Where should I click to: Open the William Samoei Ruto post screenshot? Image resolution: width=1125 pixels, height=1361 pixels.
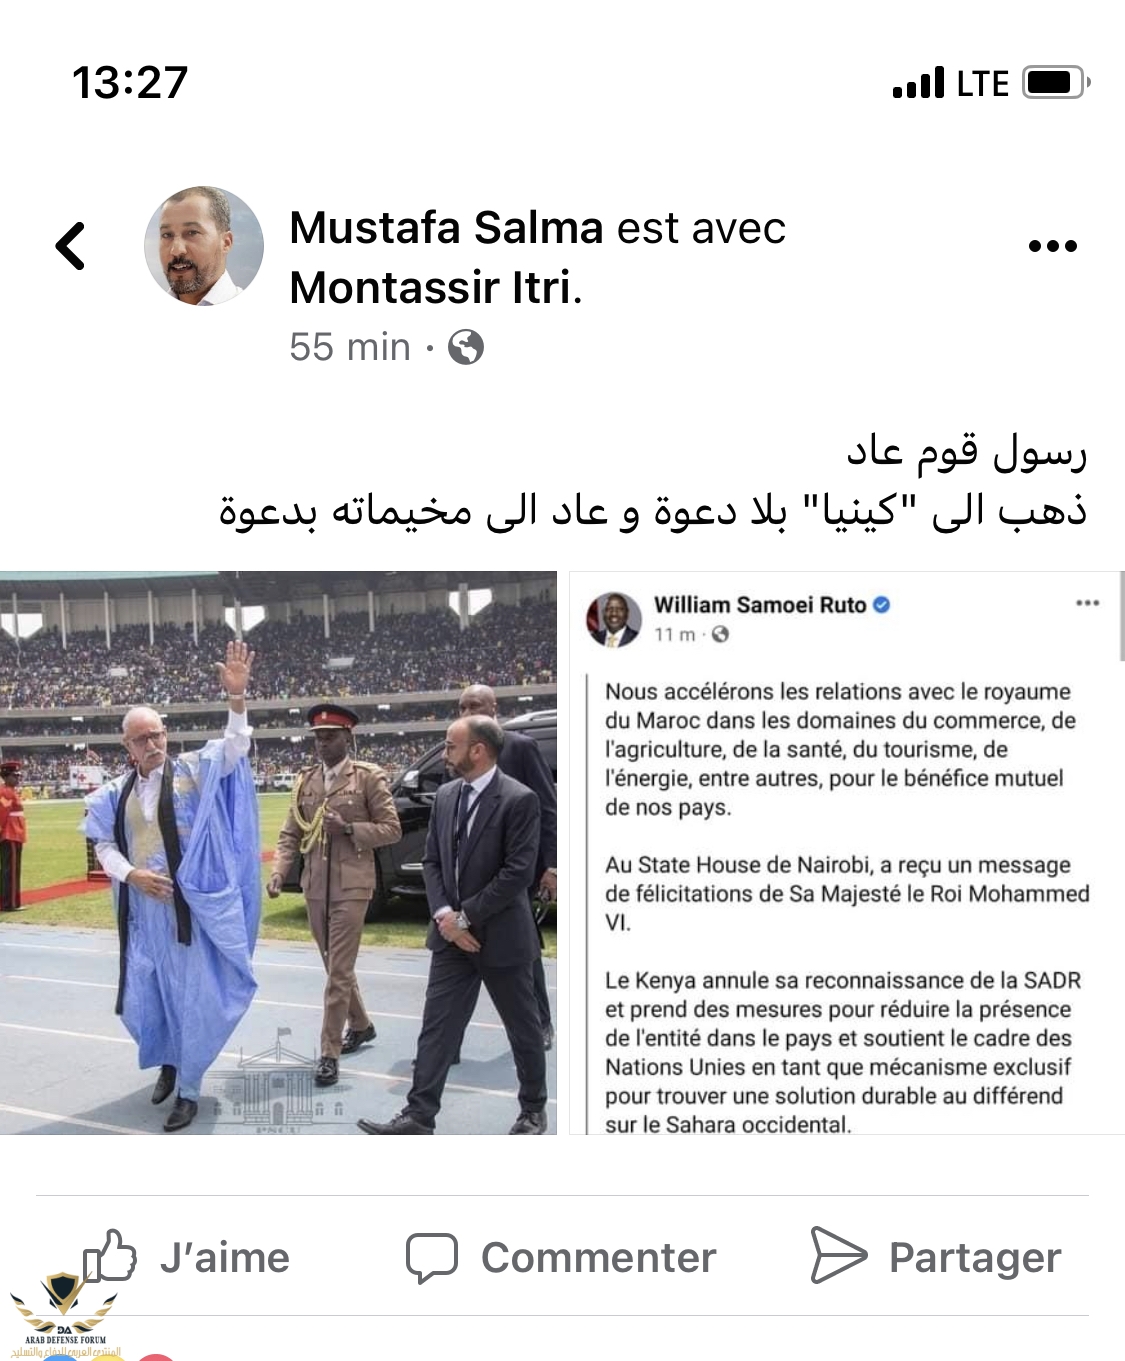pyautogui.click(x=847, y=853)
